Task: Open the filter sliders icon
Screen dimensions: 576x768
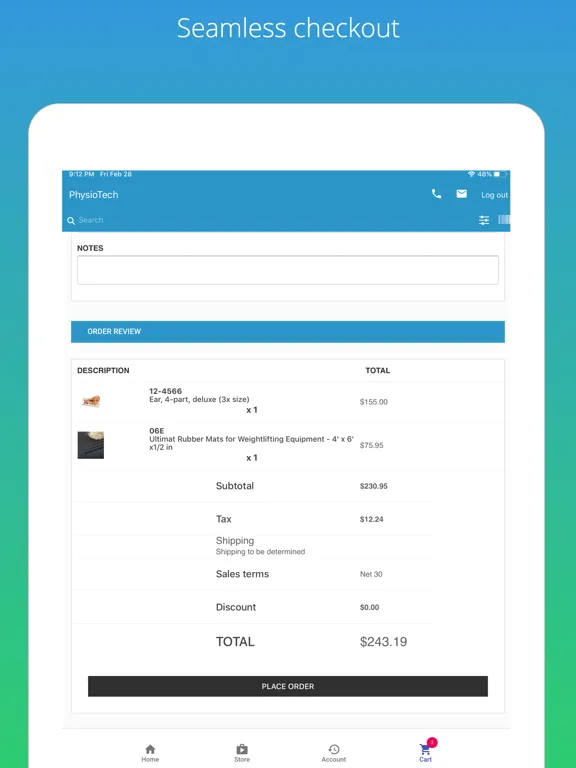Action: click(x=484, y=220)
